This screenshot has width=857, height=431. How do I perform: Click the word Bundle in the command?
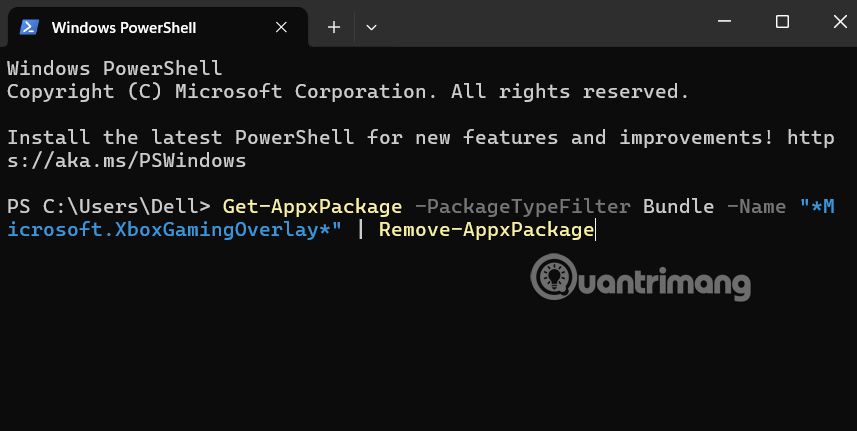679,206
